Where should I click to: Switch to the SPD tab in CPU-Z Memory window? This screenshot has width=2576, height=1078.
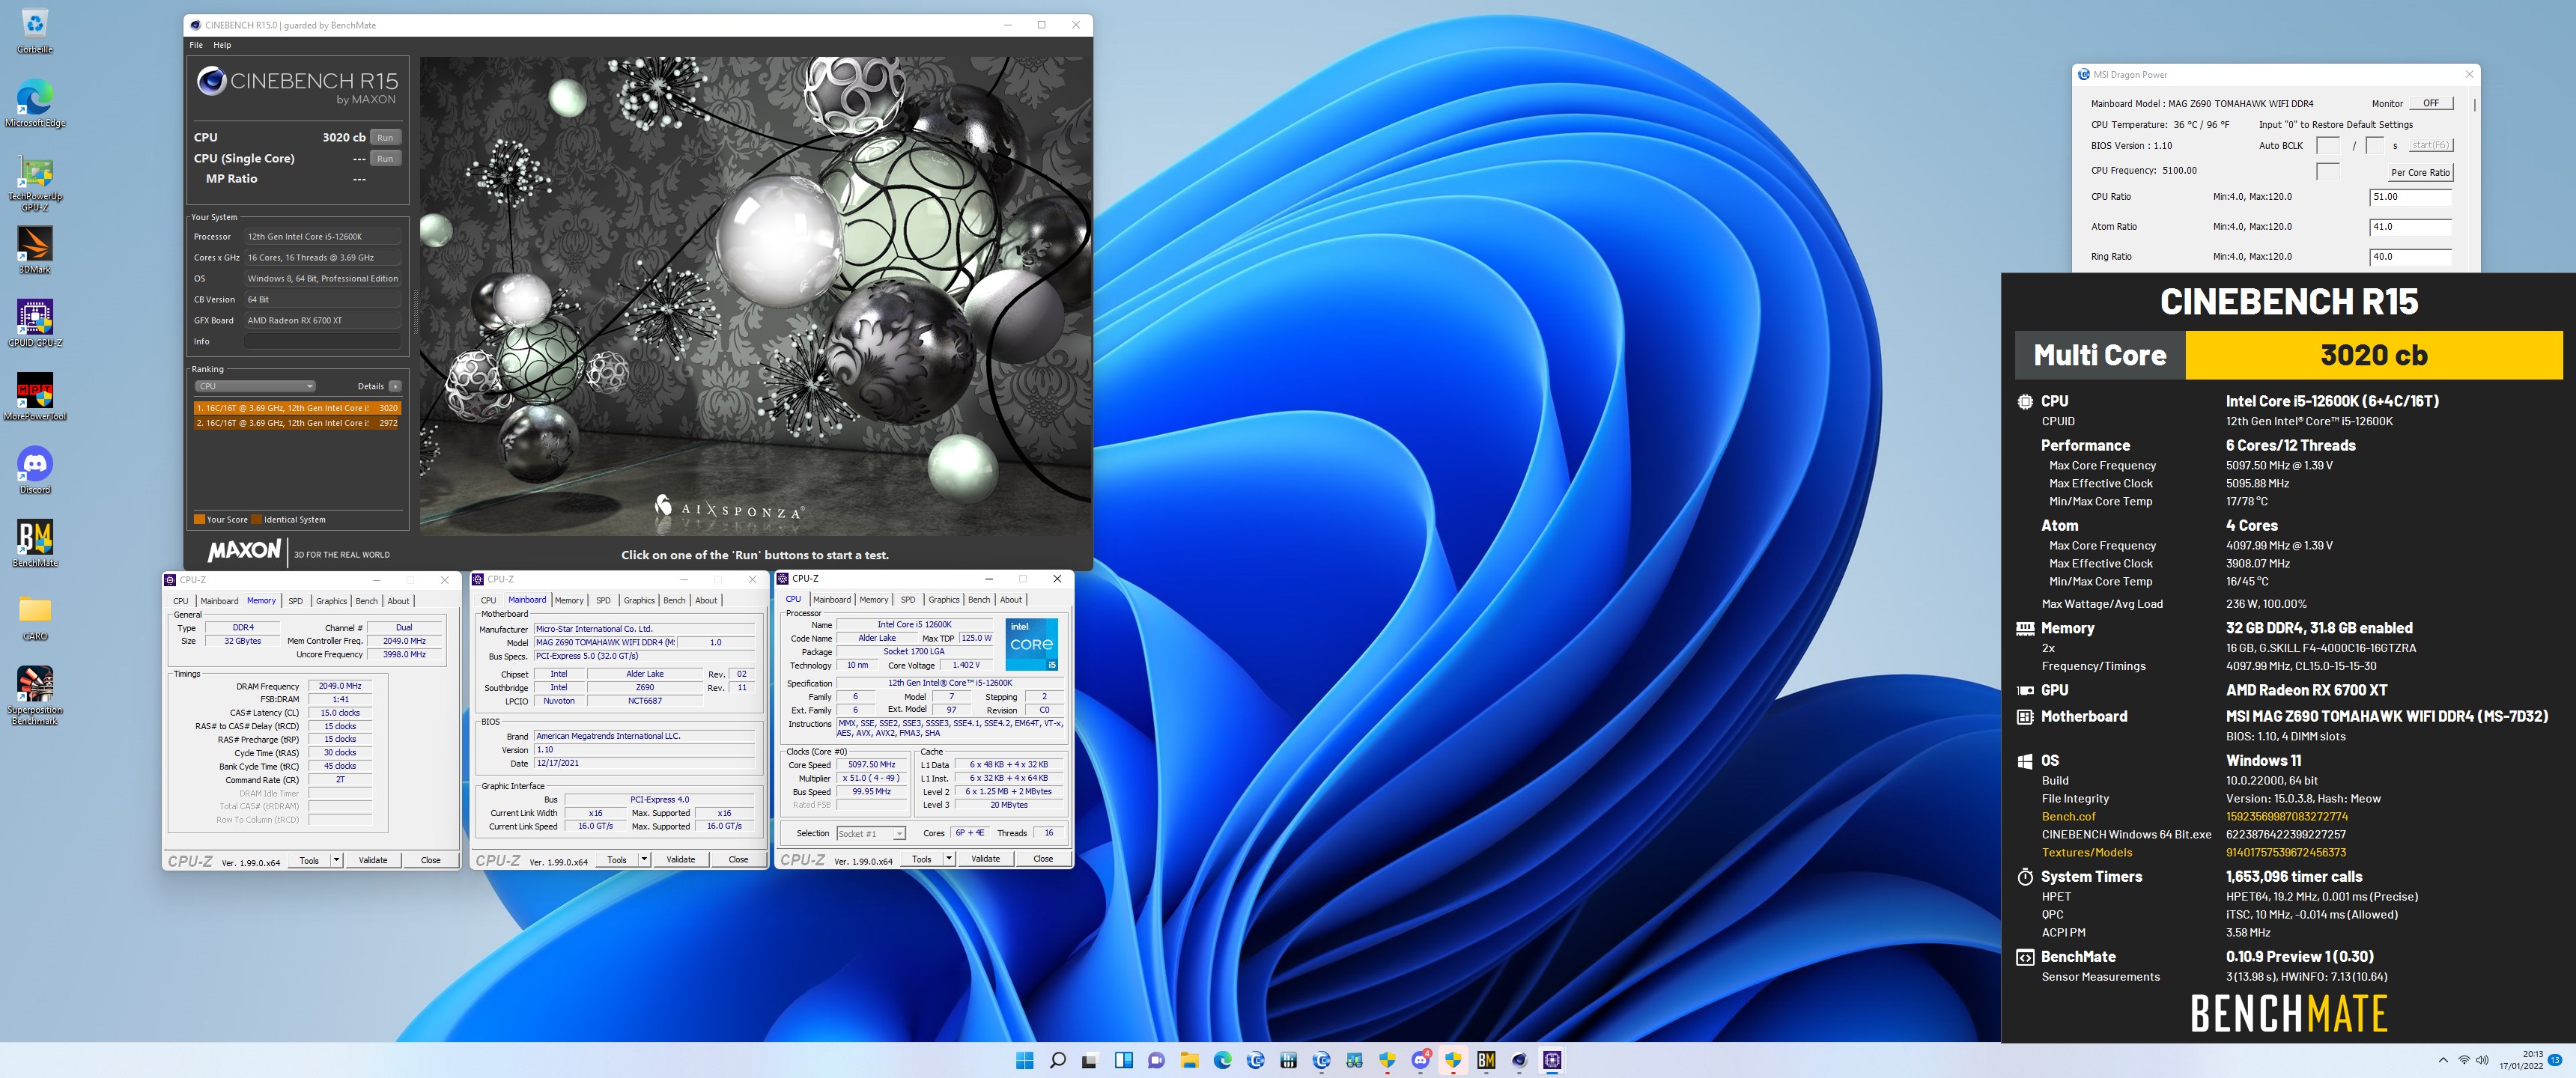pos(295,601)
